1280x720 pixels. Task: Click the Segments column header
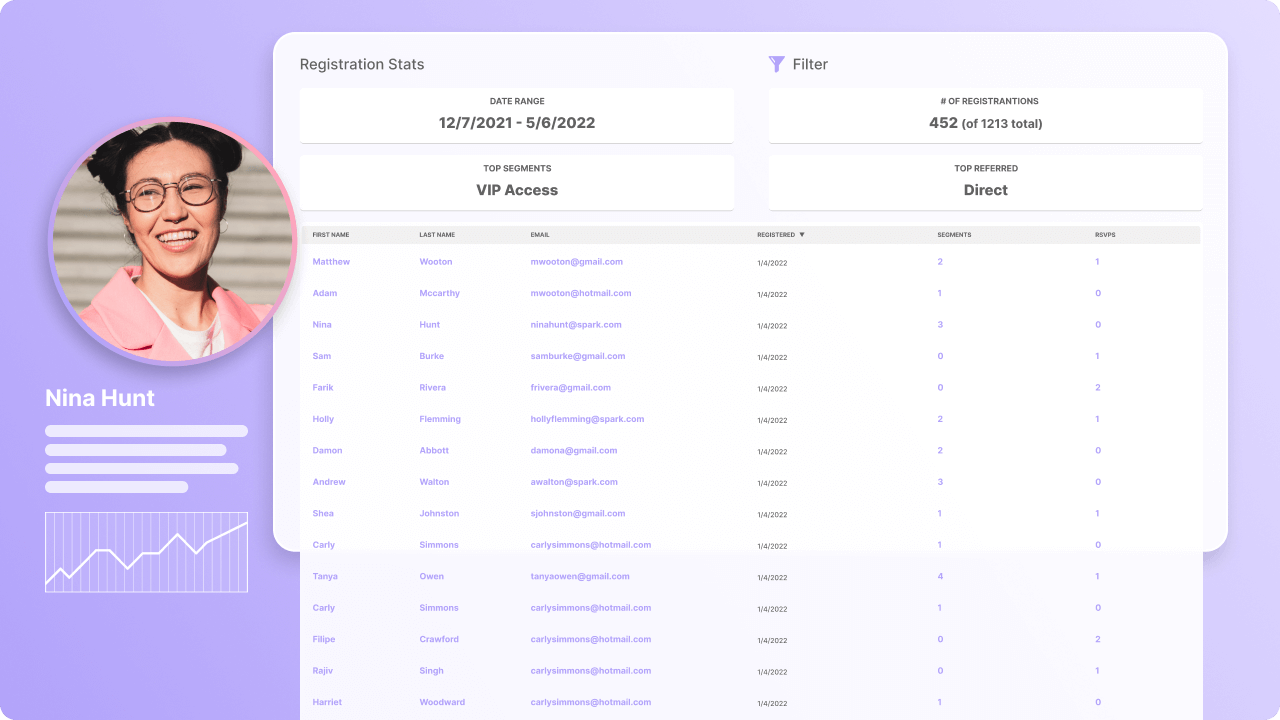954,235
